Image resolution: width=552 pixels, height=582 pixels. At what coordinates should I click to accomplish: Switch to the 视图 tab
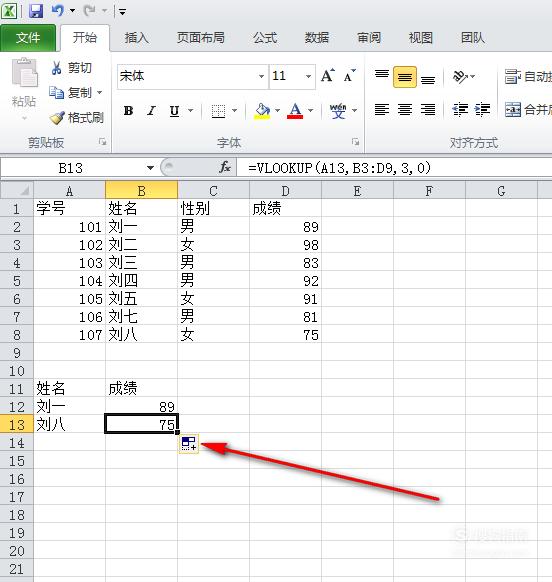pos(421,37)
